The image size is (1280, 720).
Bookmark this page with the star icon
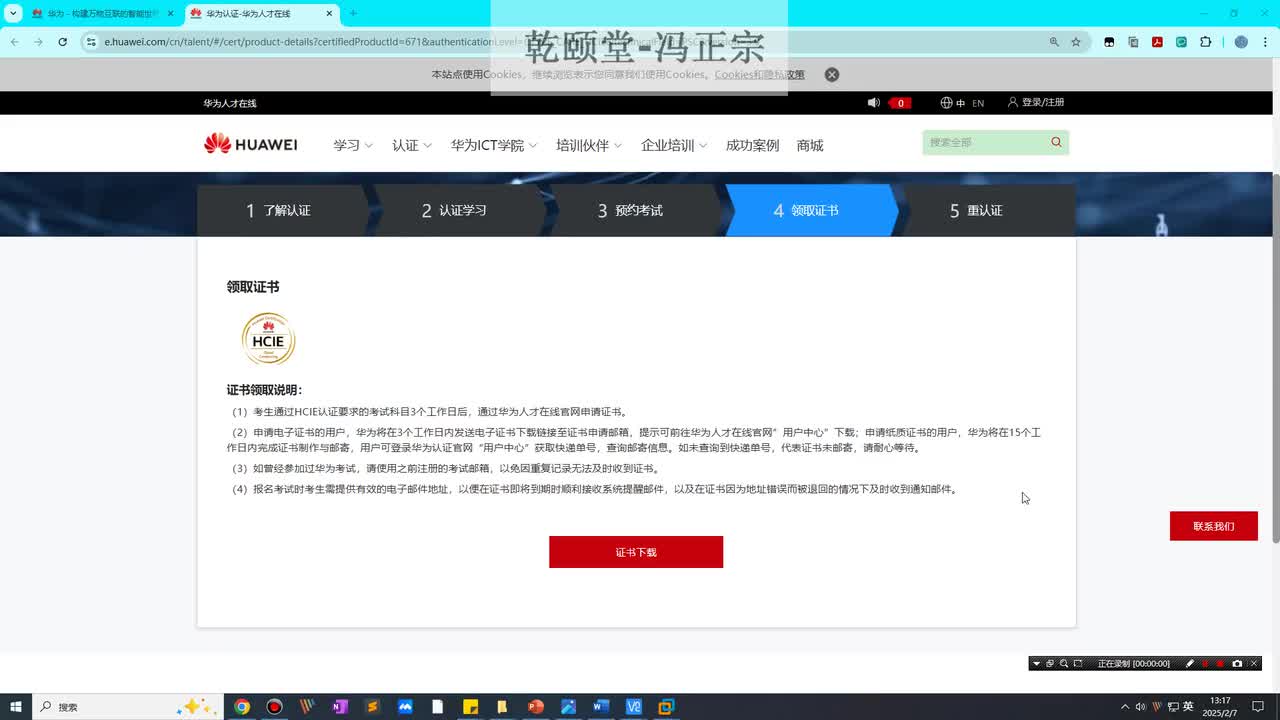[1076, 42]
